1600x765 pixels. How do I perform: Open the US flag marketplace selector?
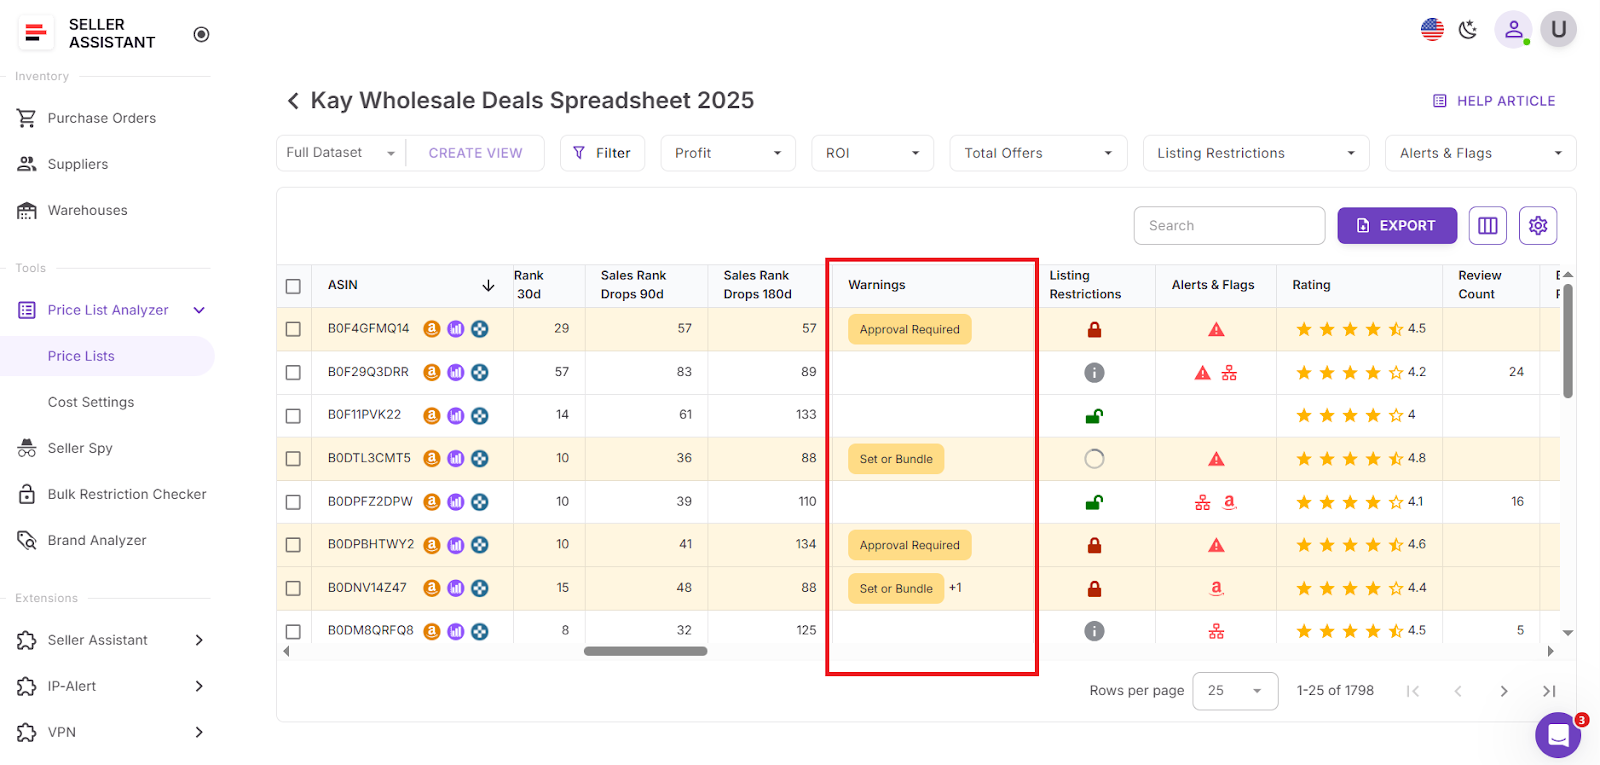pos(1432,30)
